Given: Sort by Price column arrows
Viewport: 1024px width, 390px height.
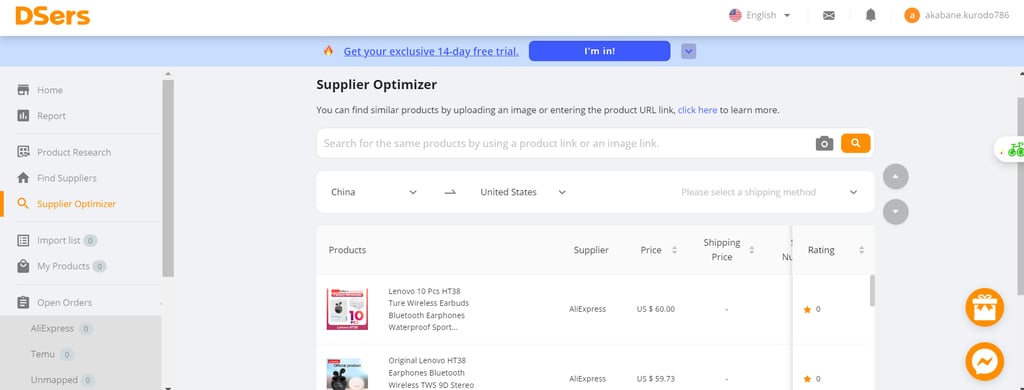Looking at the screenshot, I should 675,250.
